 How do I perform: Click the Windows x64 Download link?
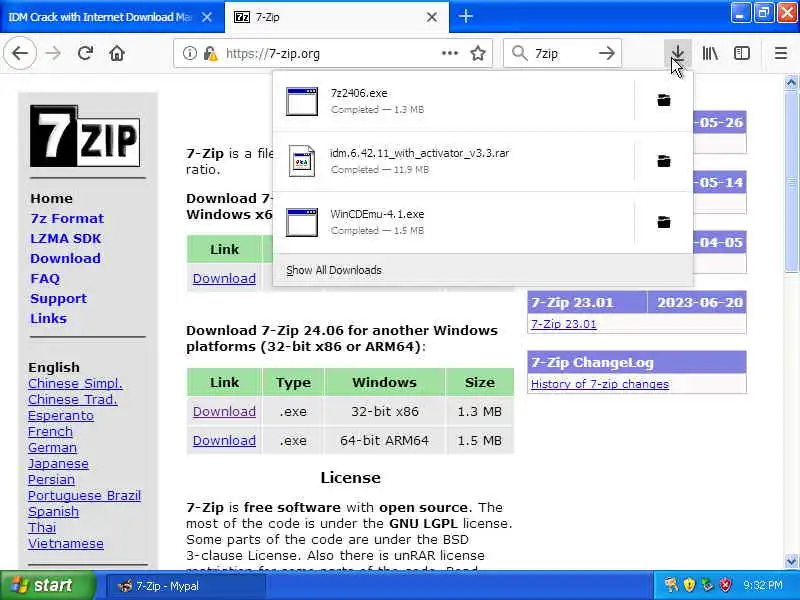click(224, 279)
